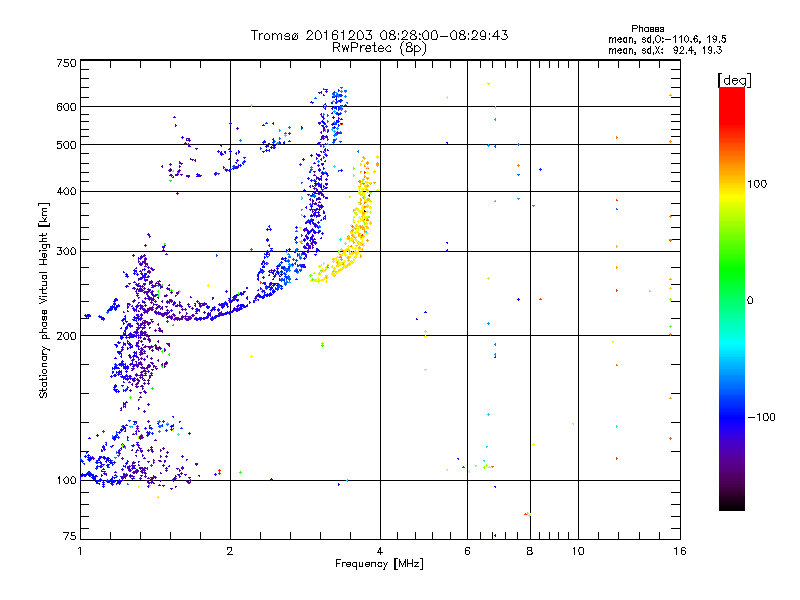Click the x-axis tick label '2'
Screen dimensions: 800x600
pyautogui.click(x=230, y=551)
